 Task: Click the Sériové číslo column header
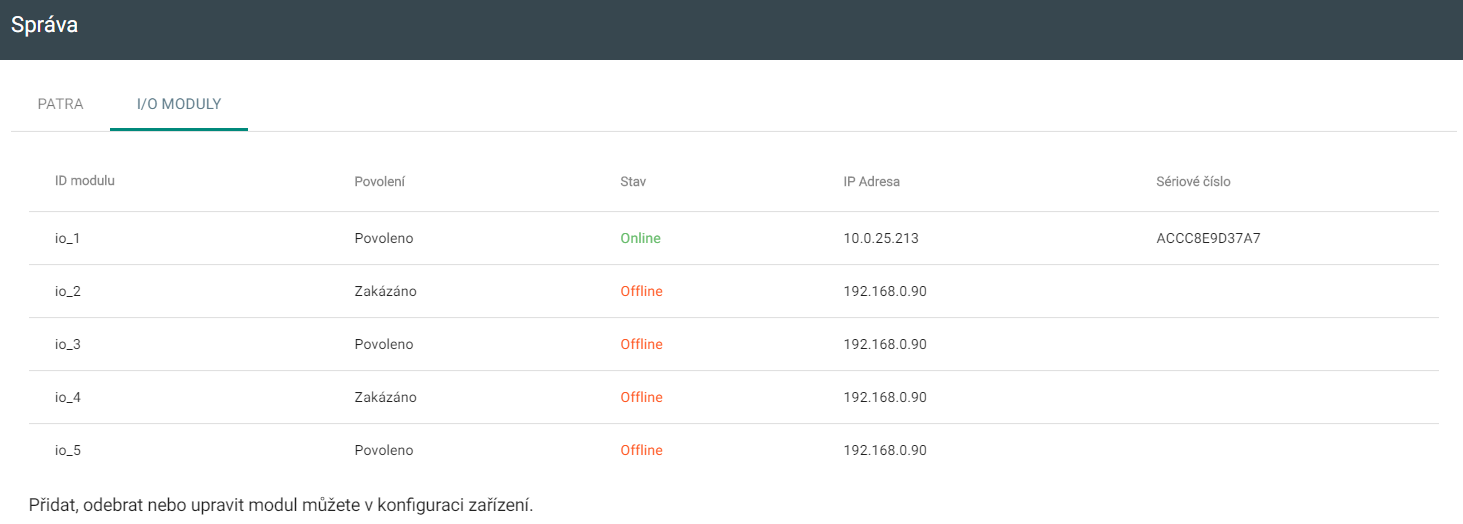point(1193,182)
